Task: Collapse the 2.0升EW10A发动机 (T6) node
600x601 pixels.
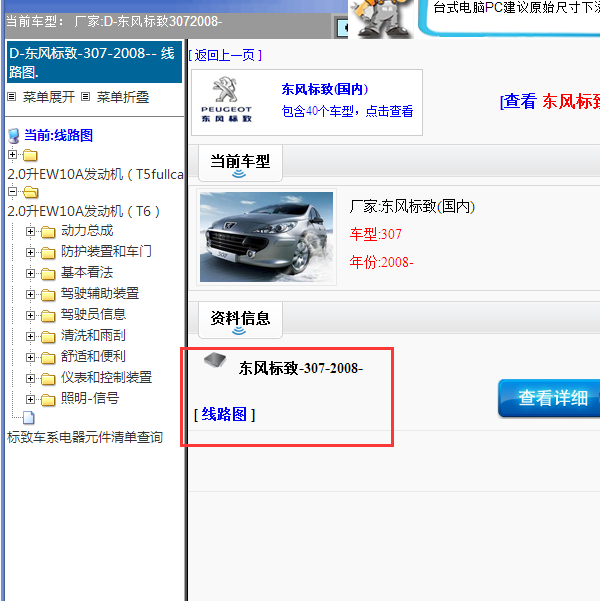Action: (x=12, y=191)
